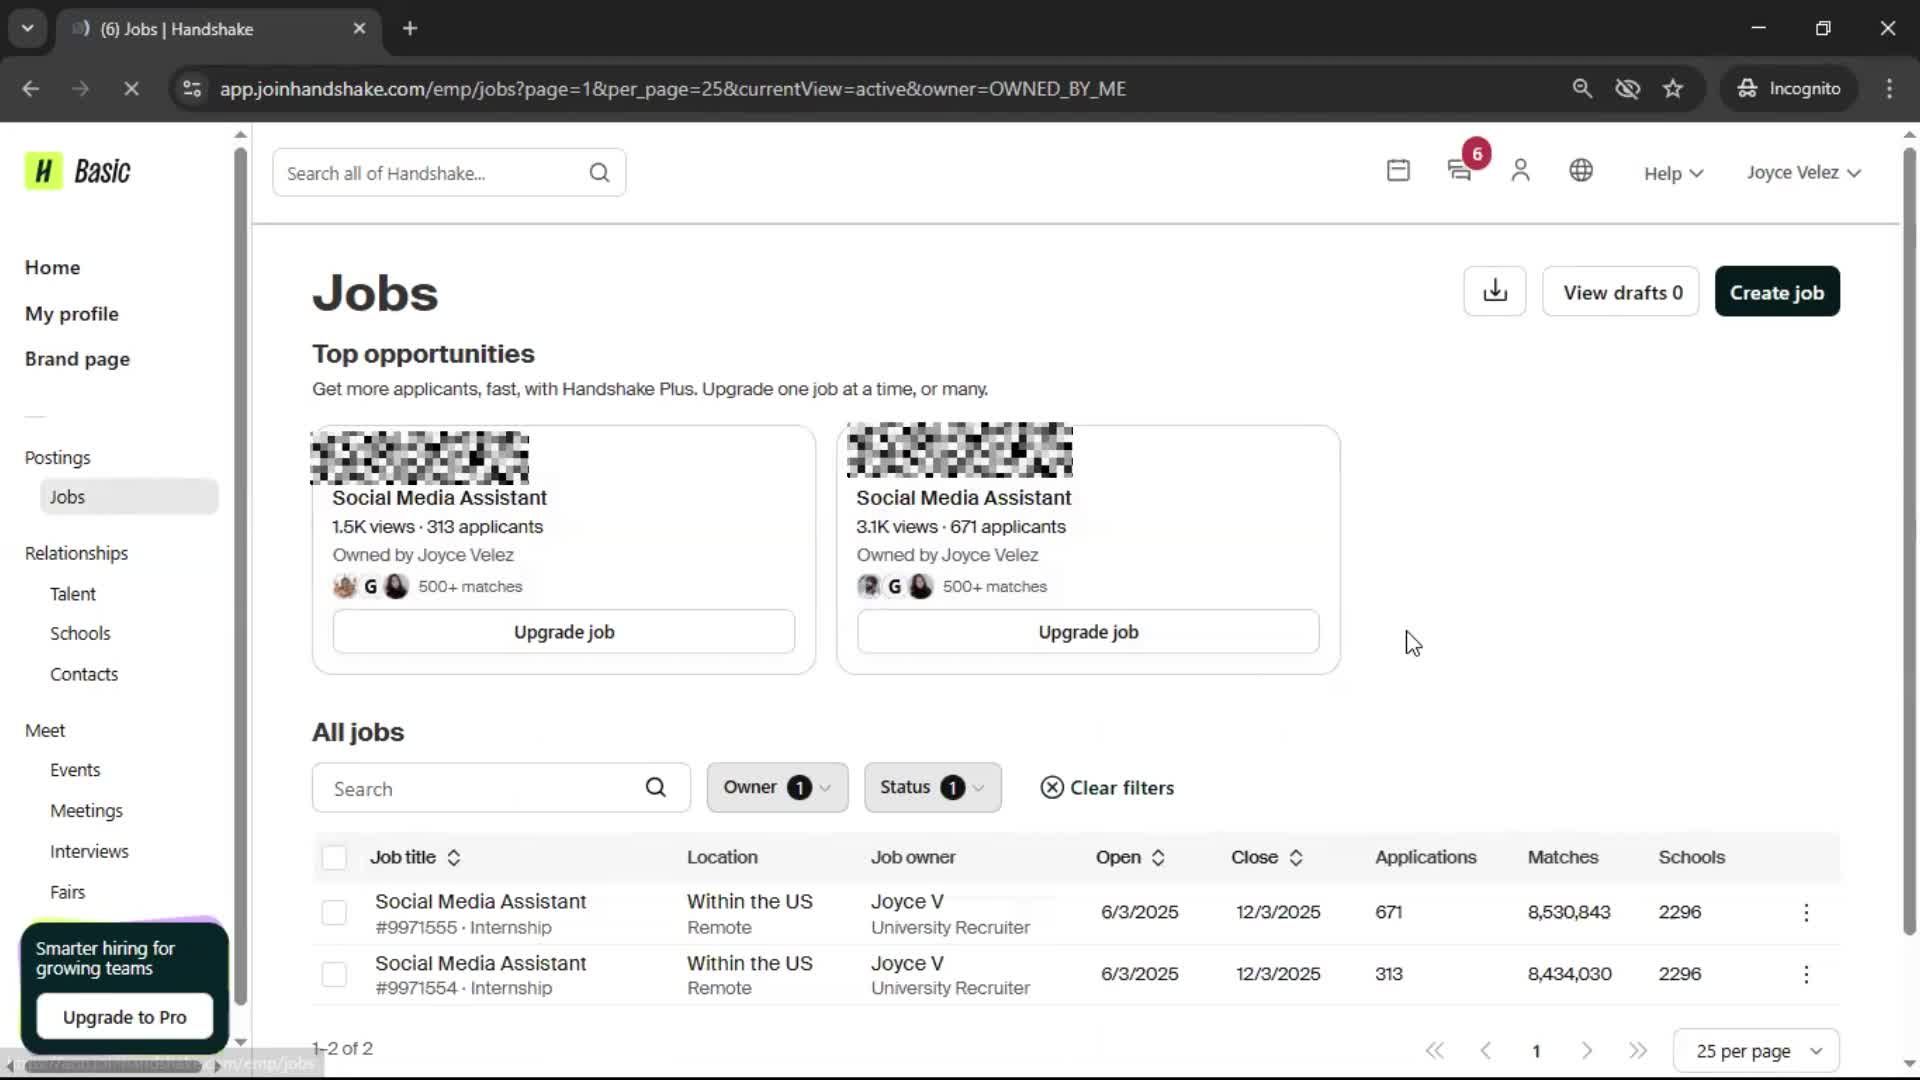Screen dimensions: 1920x1080
Task: Go to Home in sidebar
Action: click(x=52, y=268)
